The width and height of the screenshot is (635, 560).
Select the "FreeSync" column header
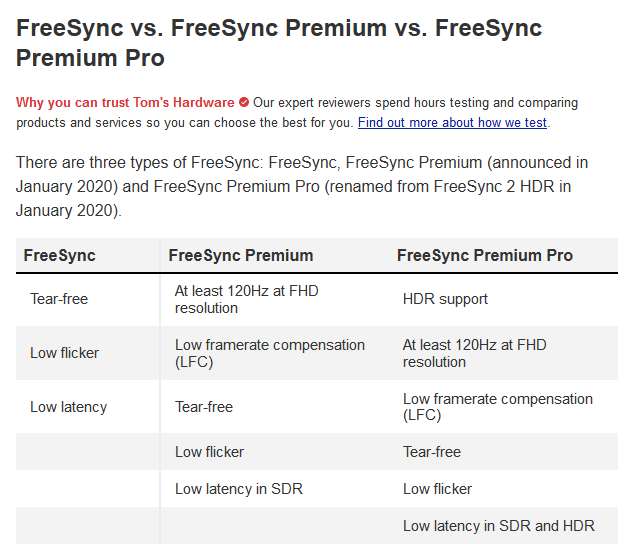(x=60, y=256)
